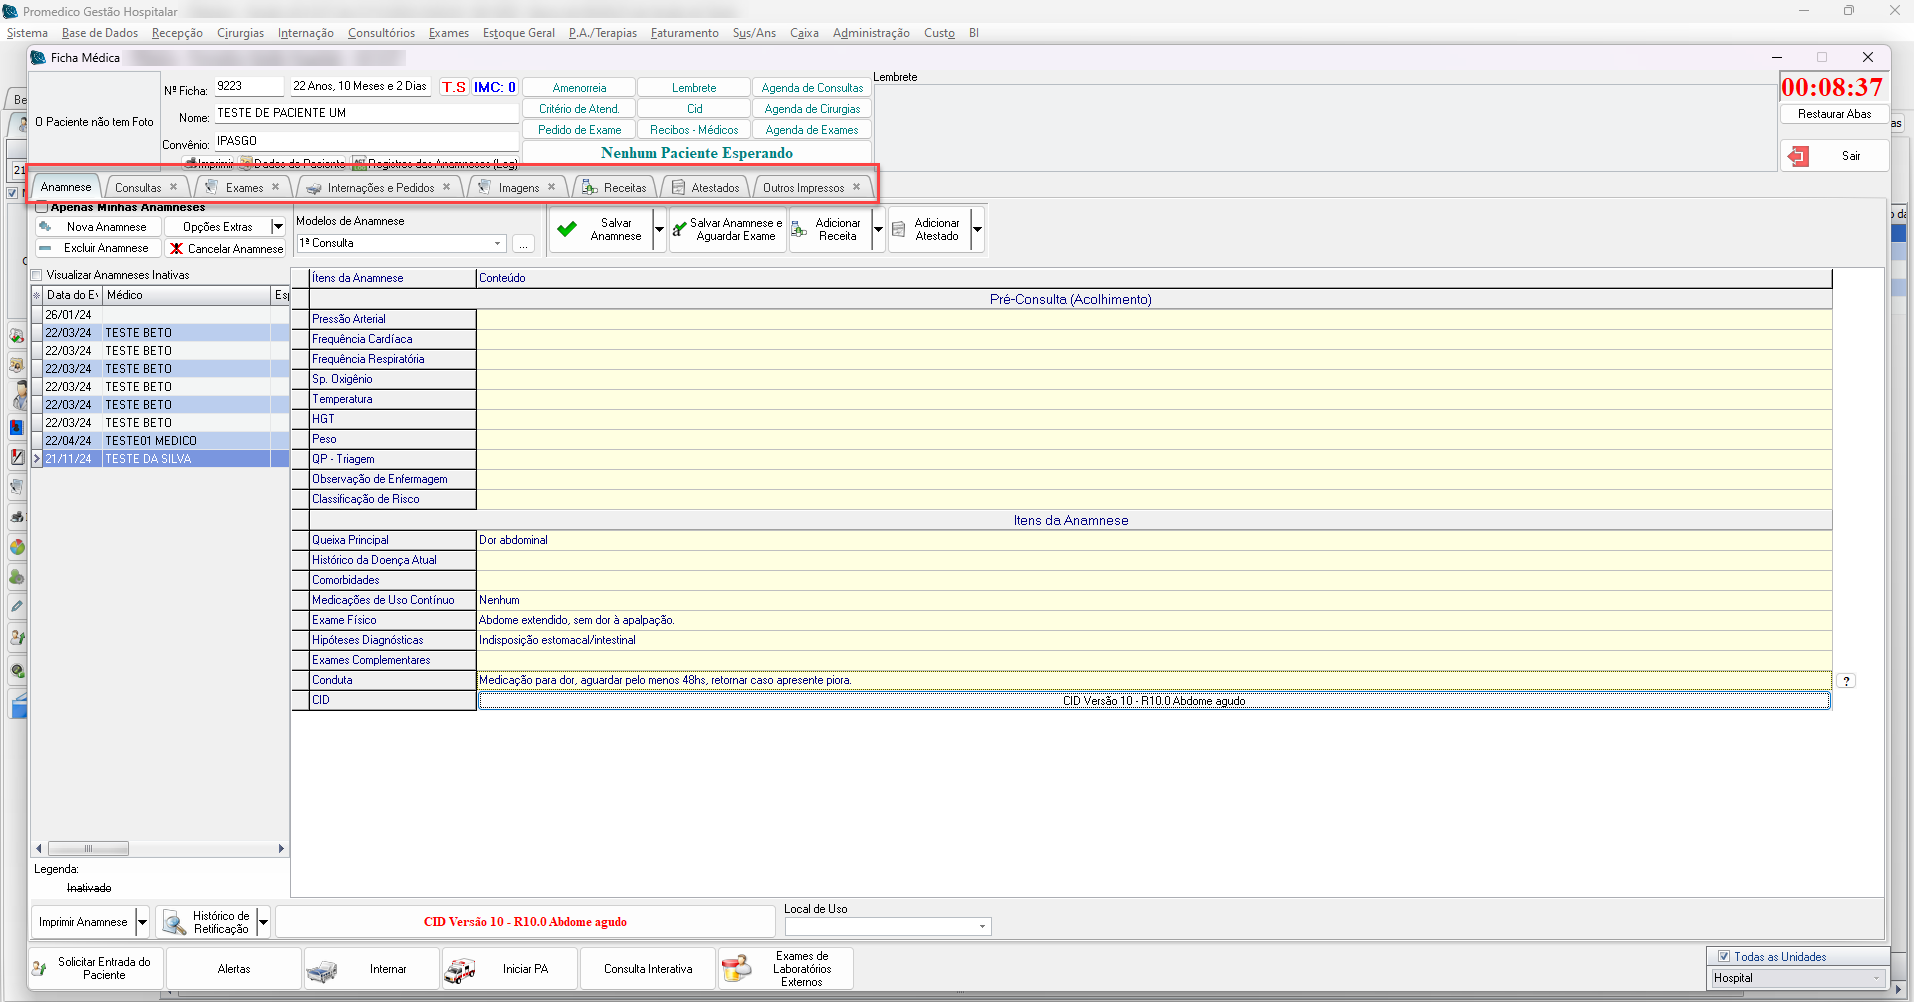The image size is (1914, 1002).
Task: Open the Opções Extras dropdown arrow
Action: (278, 227)
